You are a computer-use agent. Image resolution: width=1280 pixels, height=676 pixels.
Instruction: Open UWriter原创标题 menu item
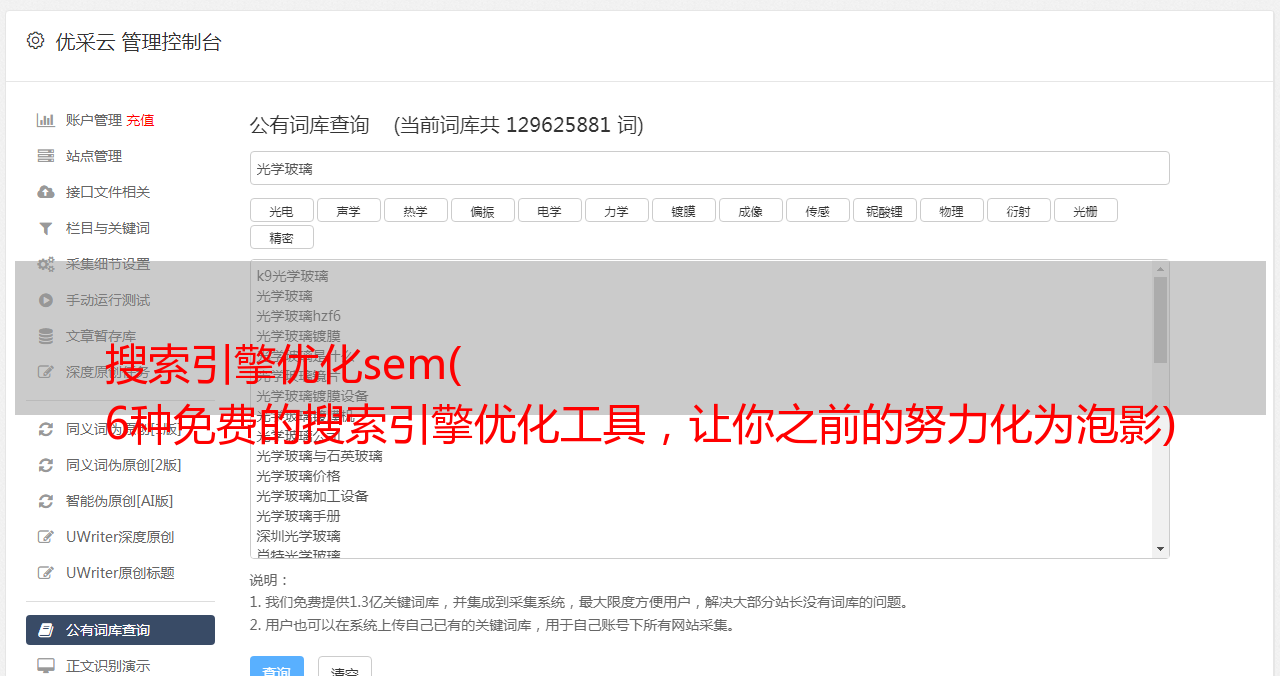[120, 573]
